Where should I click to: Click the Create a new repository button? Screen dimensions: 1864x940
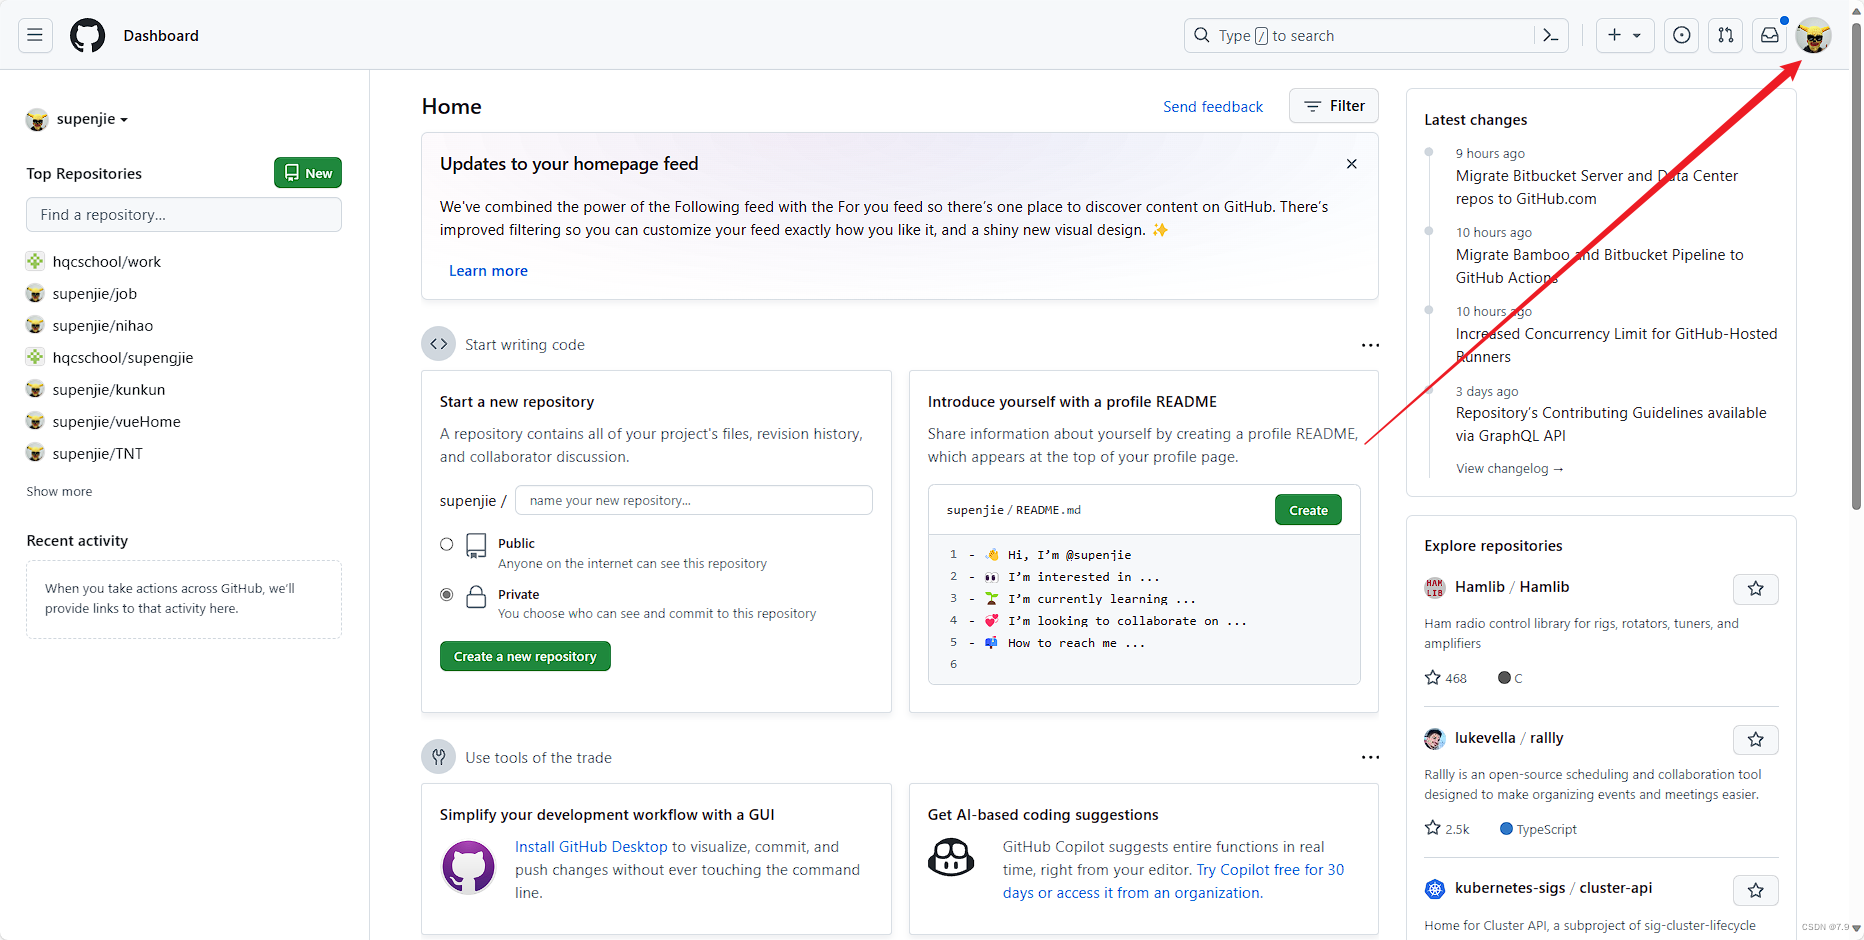[525, 657]
